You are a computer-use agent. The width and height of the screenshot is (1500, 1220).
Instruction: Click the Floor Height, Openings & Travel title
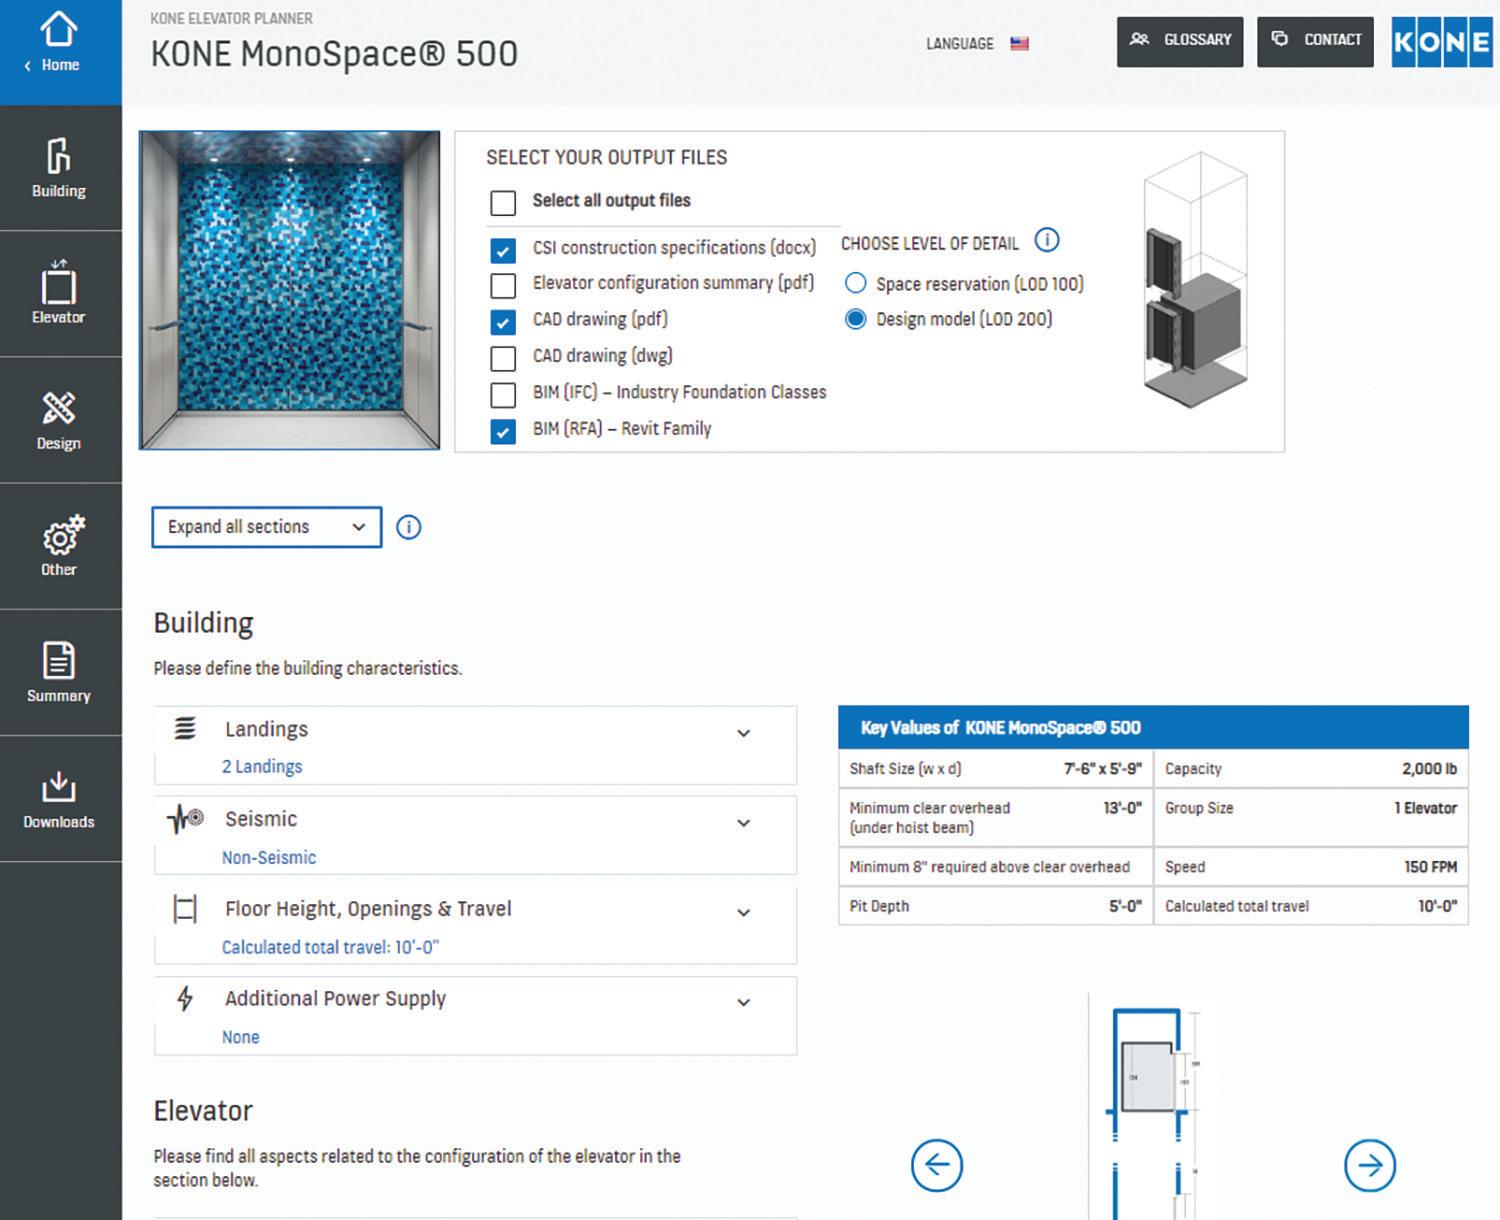click(368, 909)
